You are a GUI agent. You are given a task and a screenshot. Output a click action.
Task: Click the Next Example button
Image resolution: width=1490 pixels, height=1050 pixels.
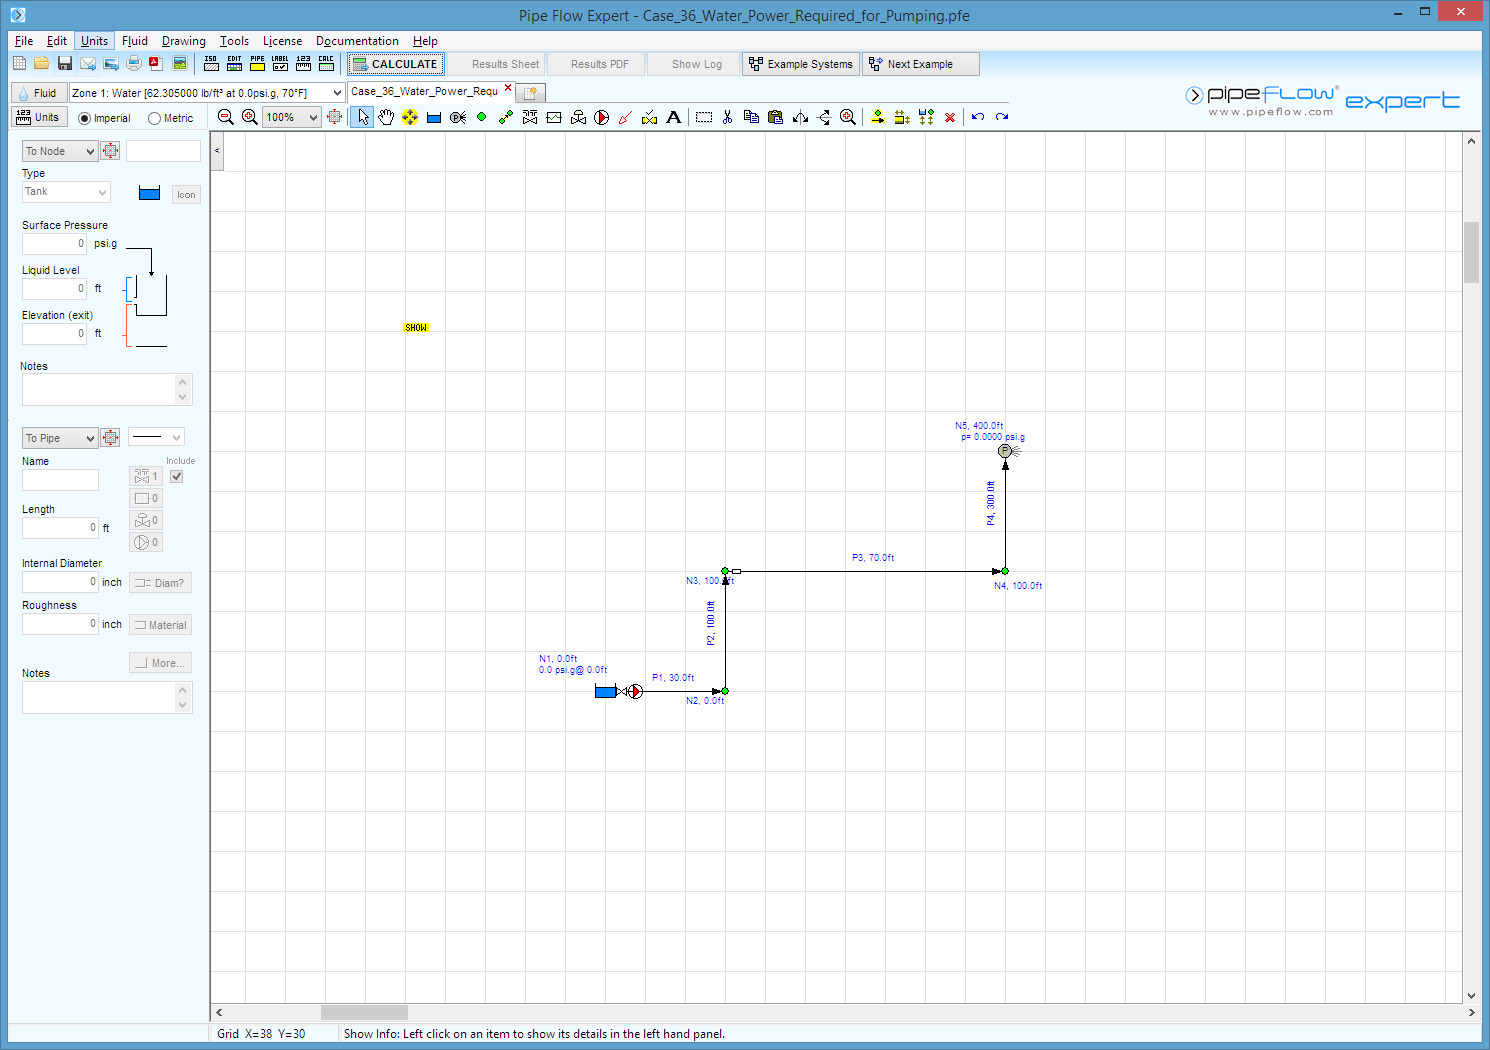pos(920,64)
